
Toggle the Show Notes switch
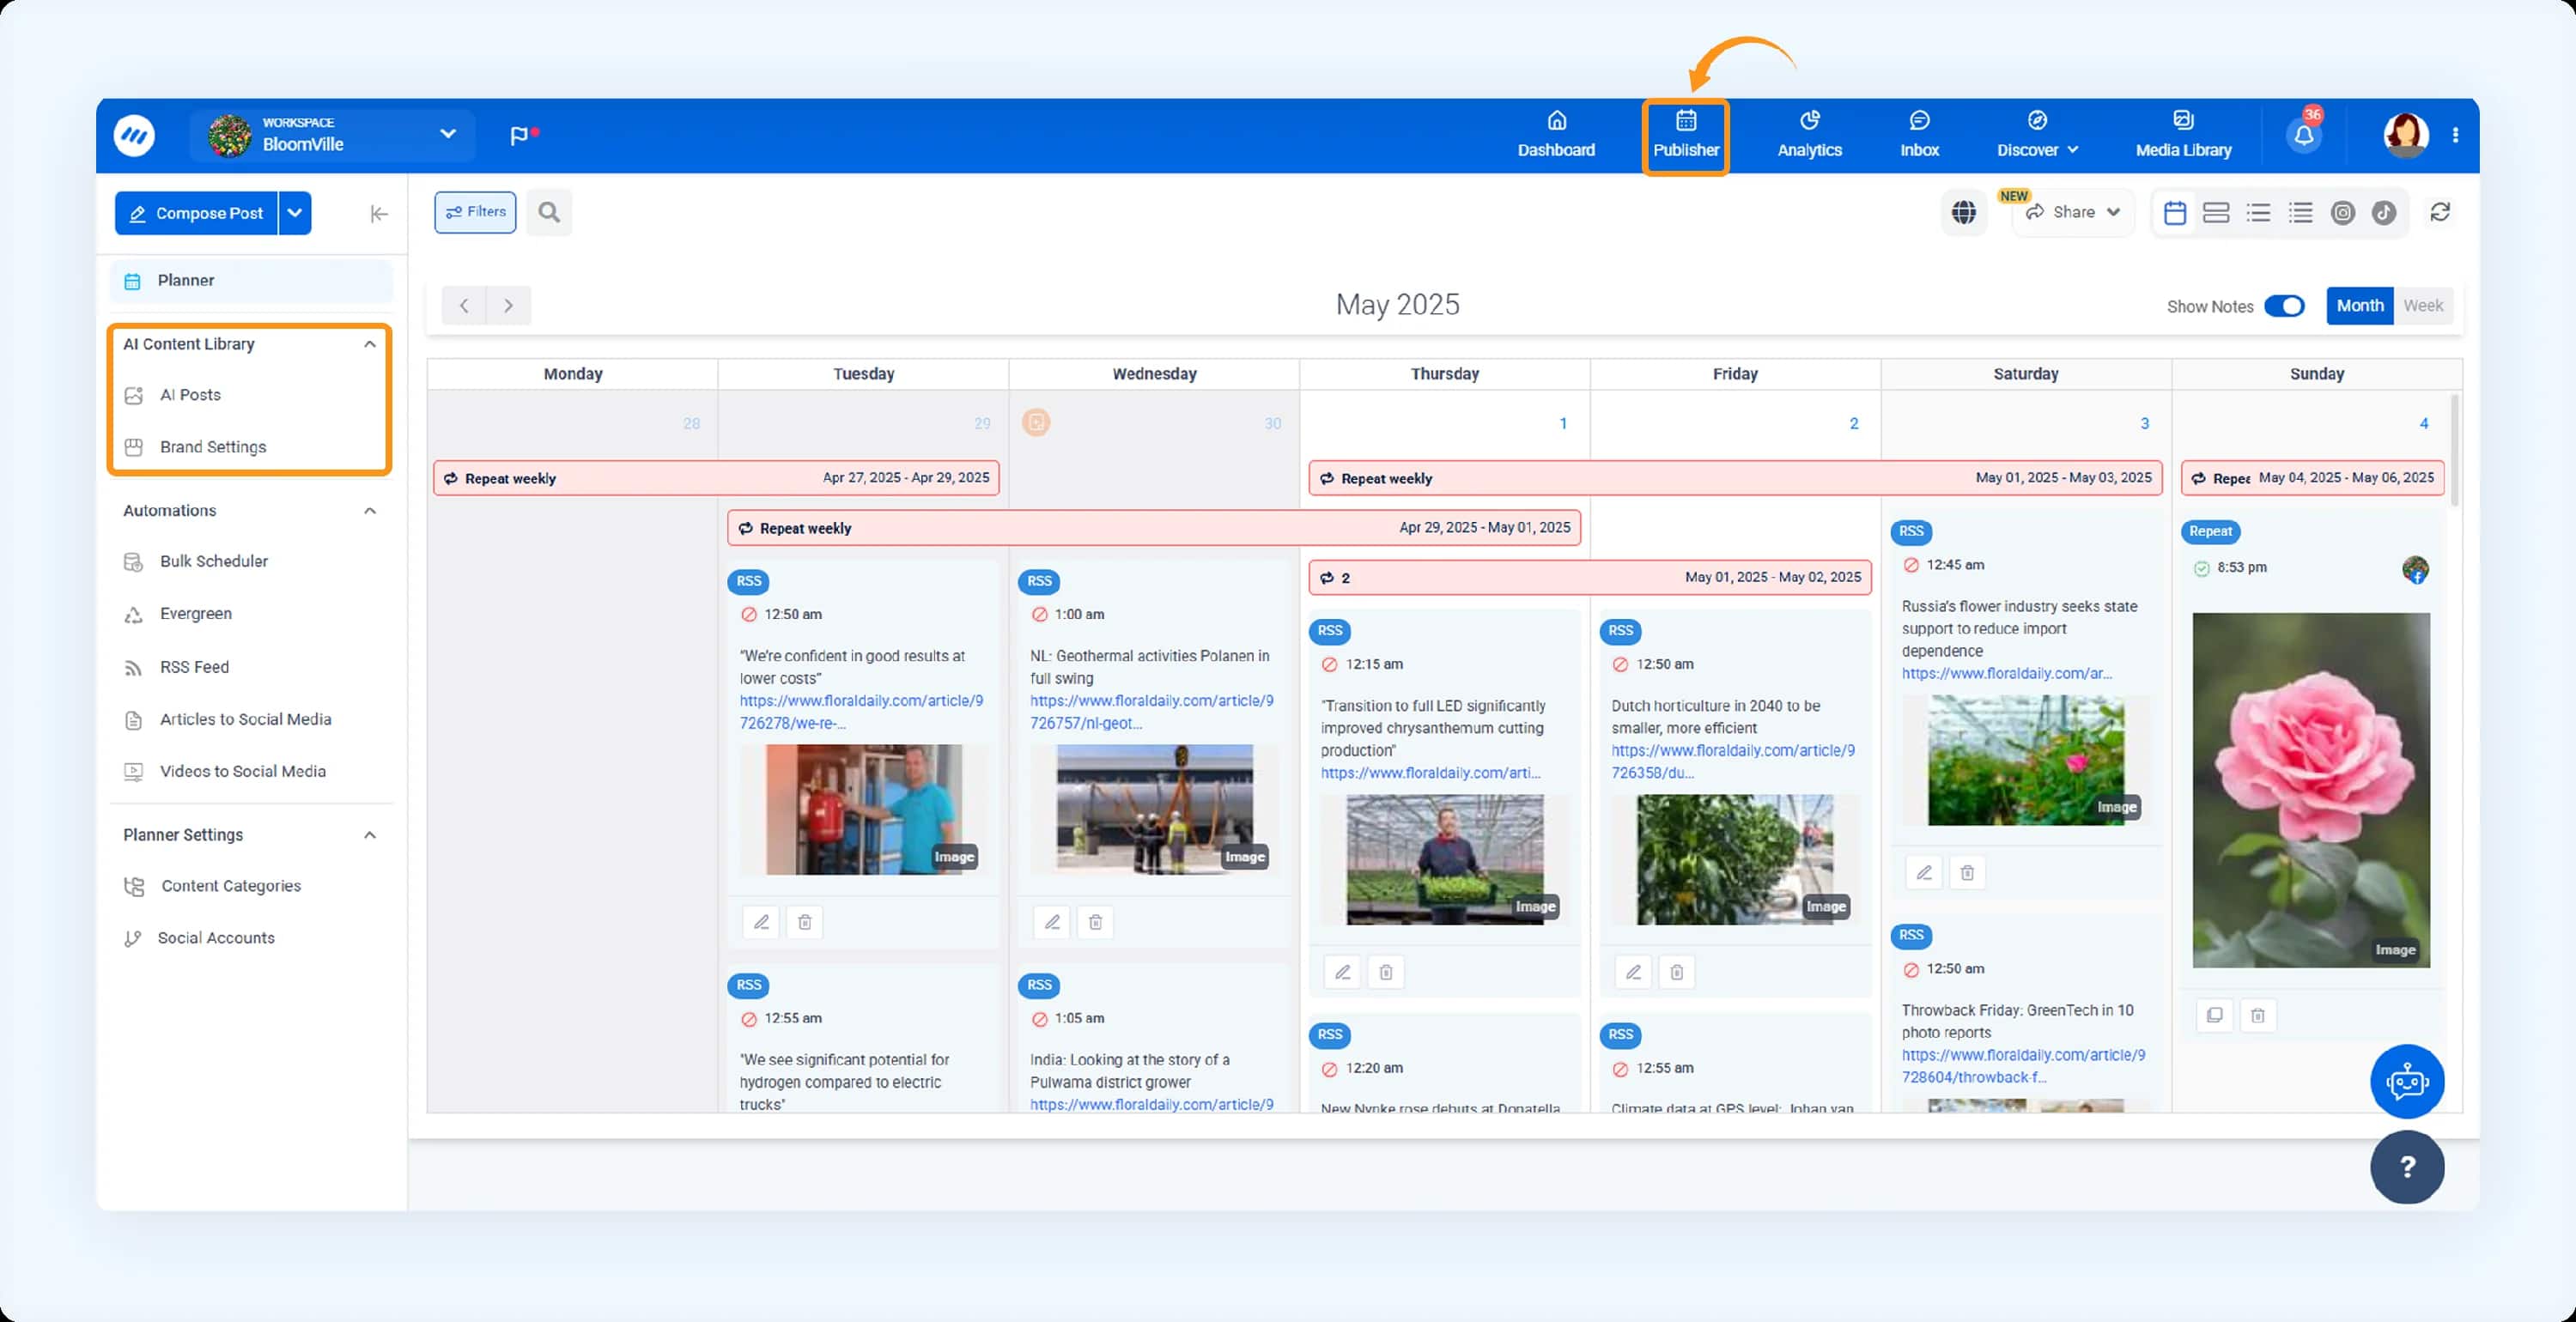pos(2286,306)
